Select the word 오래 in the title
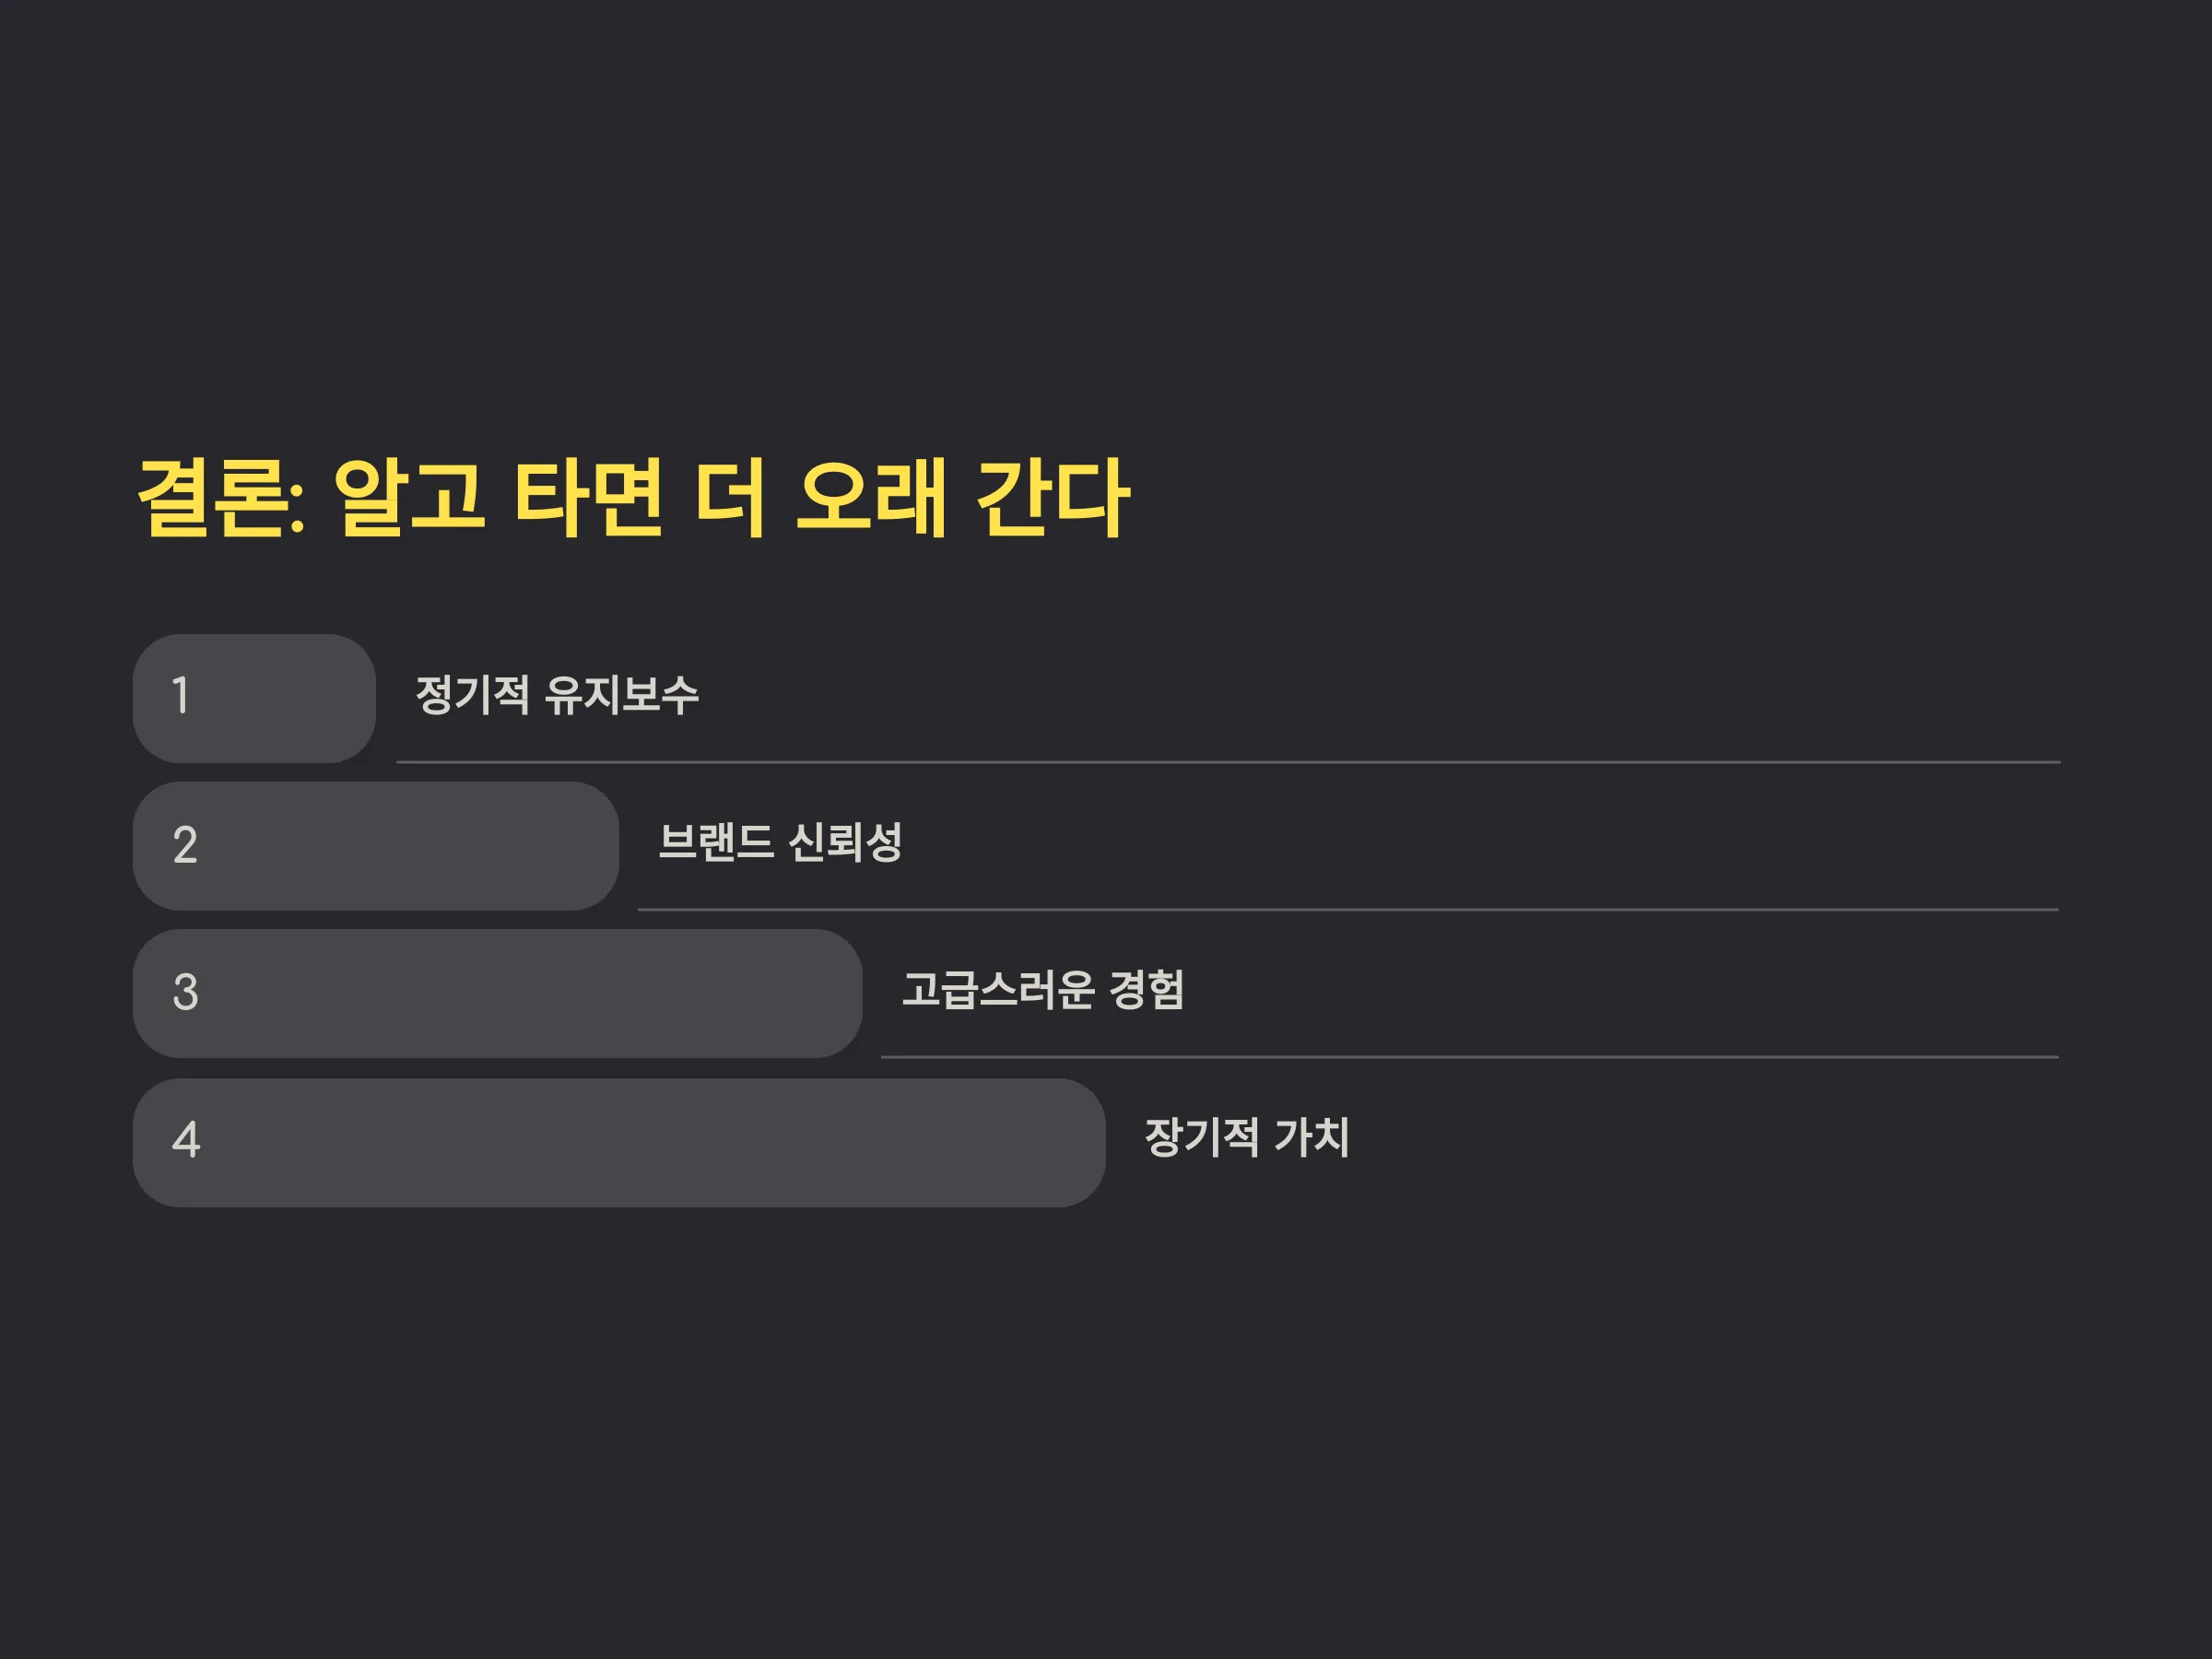The image size is (2212, 1659). [870, 498]
